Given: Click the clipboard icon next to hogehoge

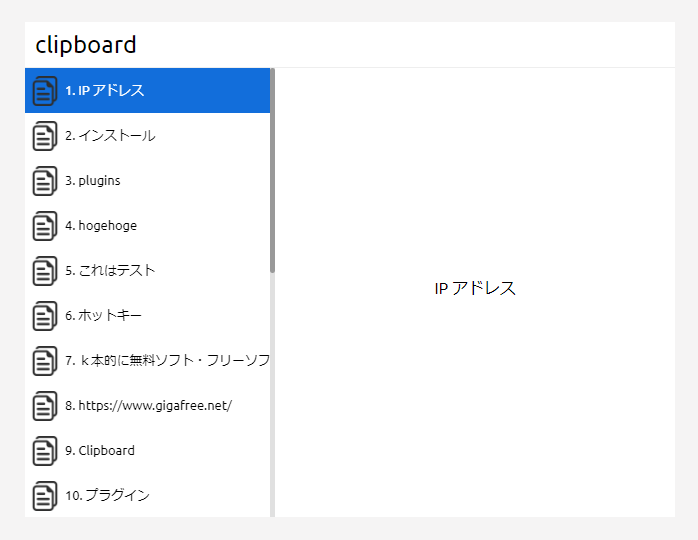Looking at the screenshot, I should pyautogui.click(x=45, y=226).
